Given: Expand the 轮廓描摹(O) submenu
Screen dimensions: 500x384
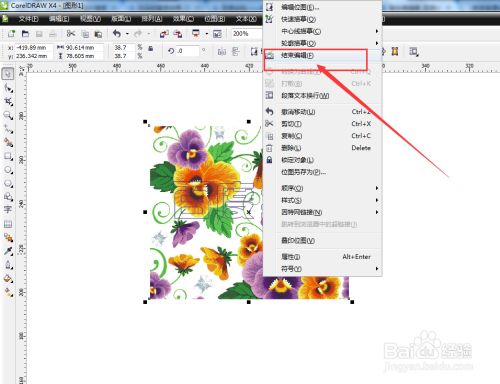Looking at the screenshot, I should click(x=377, y=43).
